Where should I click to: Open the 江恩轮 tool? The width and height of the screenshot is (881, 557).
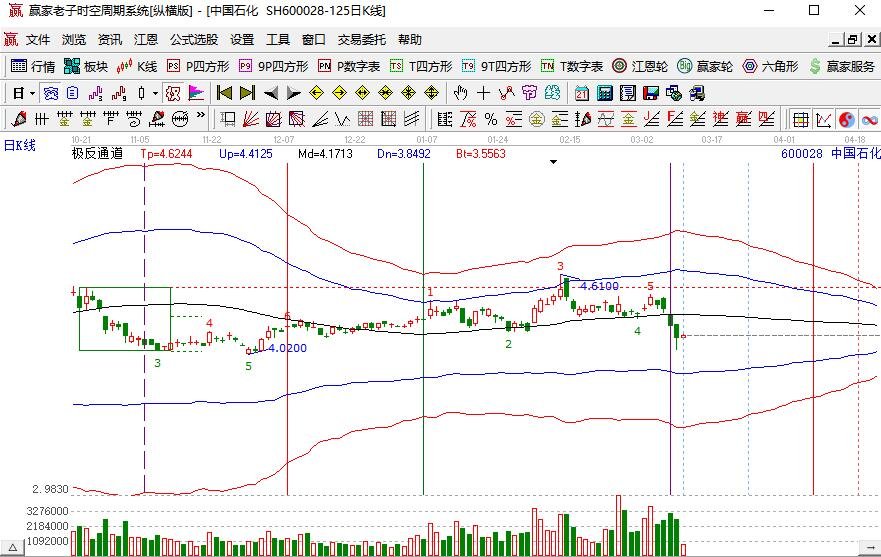tap(639, 66)
